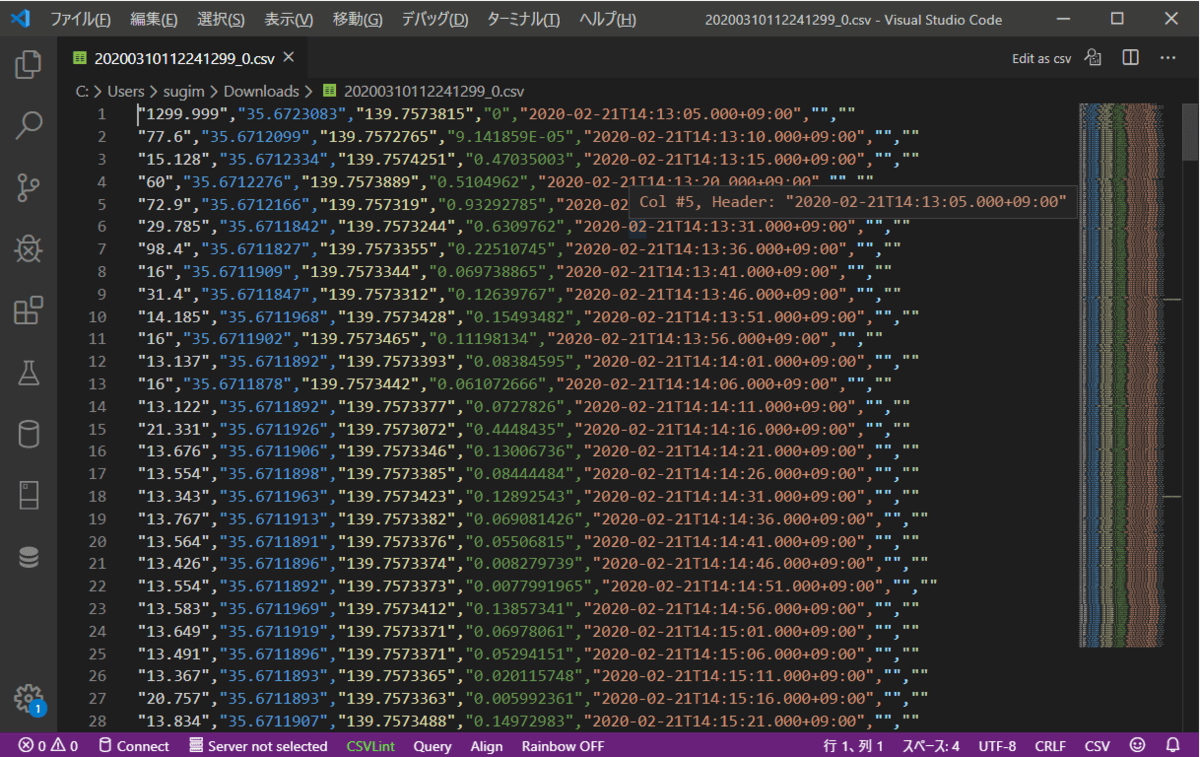This screenshot has height=757, width=1200.
Task: Open the Source Control view
Action: pyautogui.click(x=28, y=187)
